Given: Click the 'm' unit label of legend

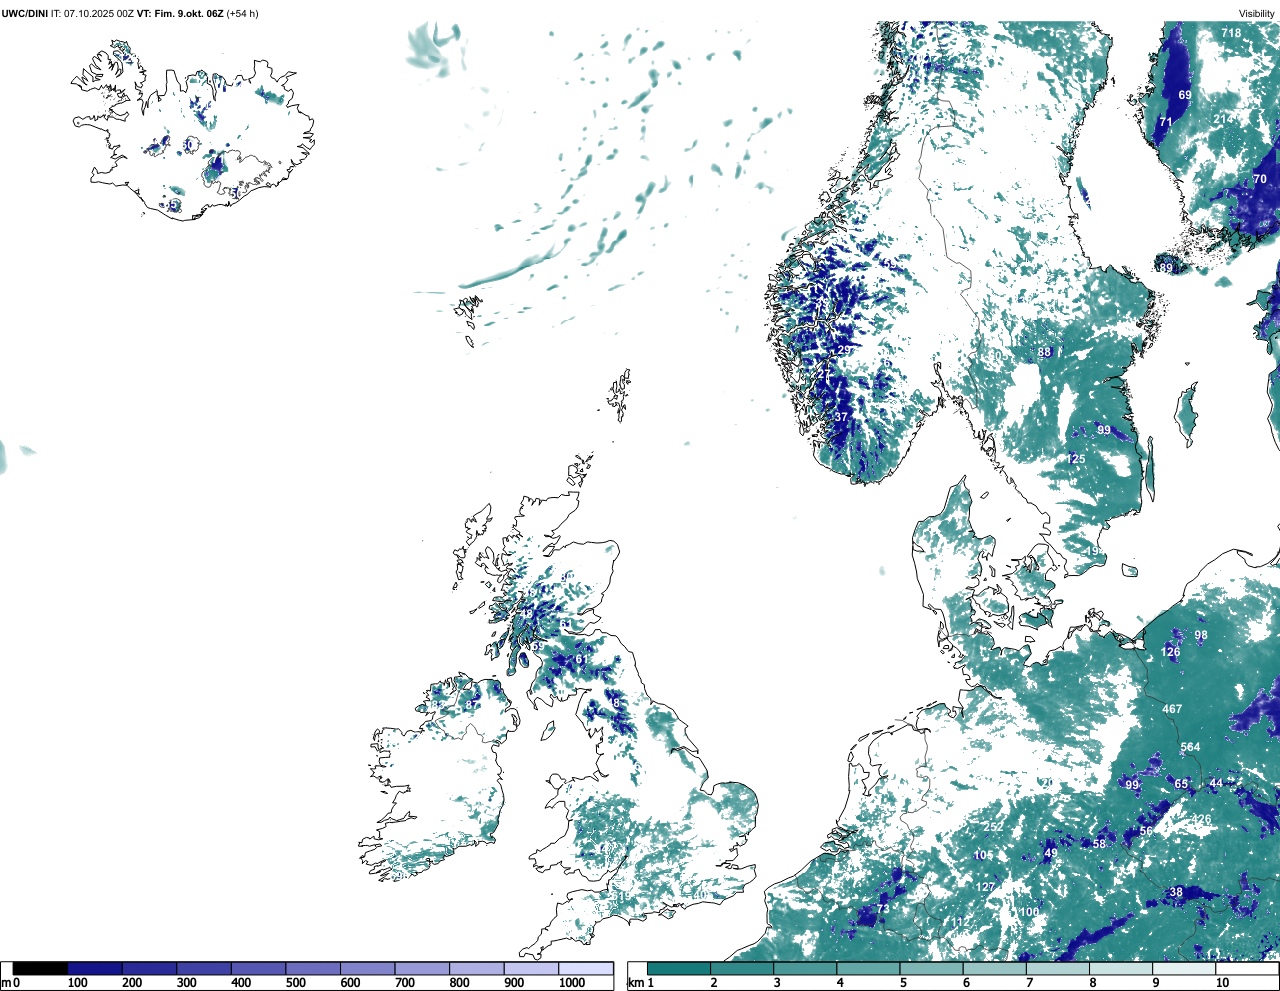Looking at the screenshot, I should (6, 983).
